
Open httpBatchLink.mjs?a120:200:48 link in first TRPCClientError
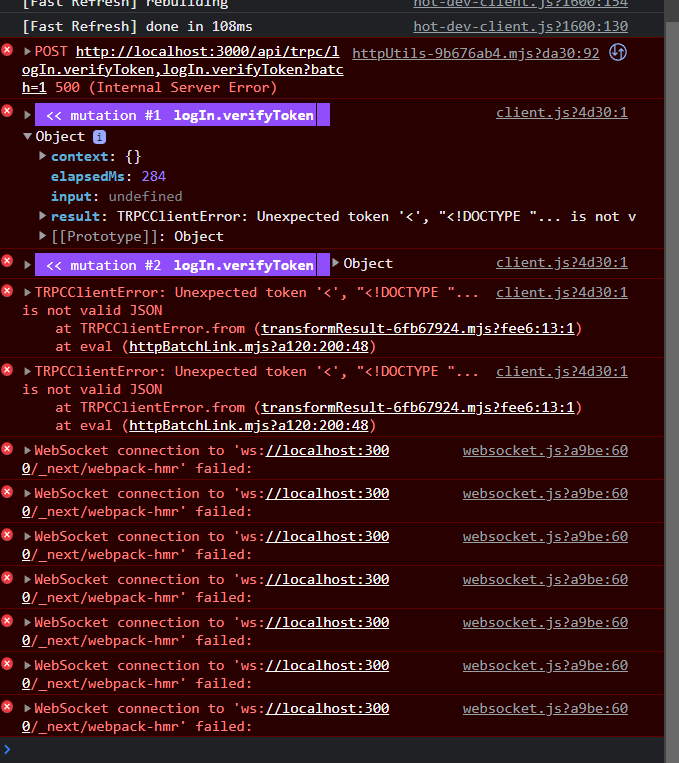(249, 346)
